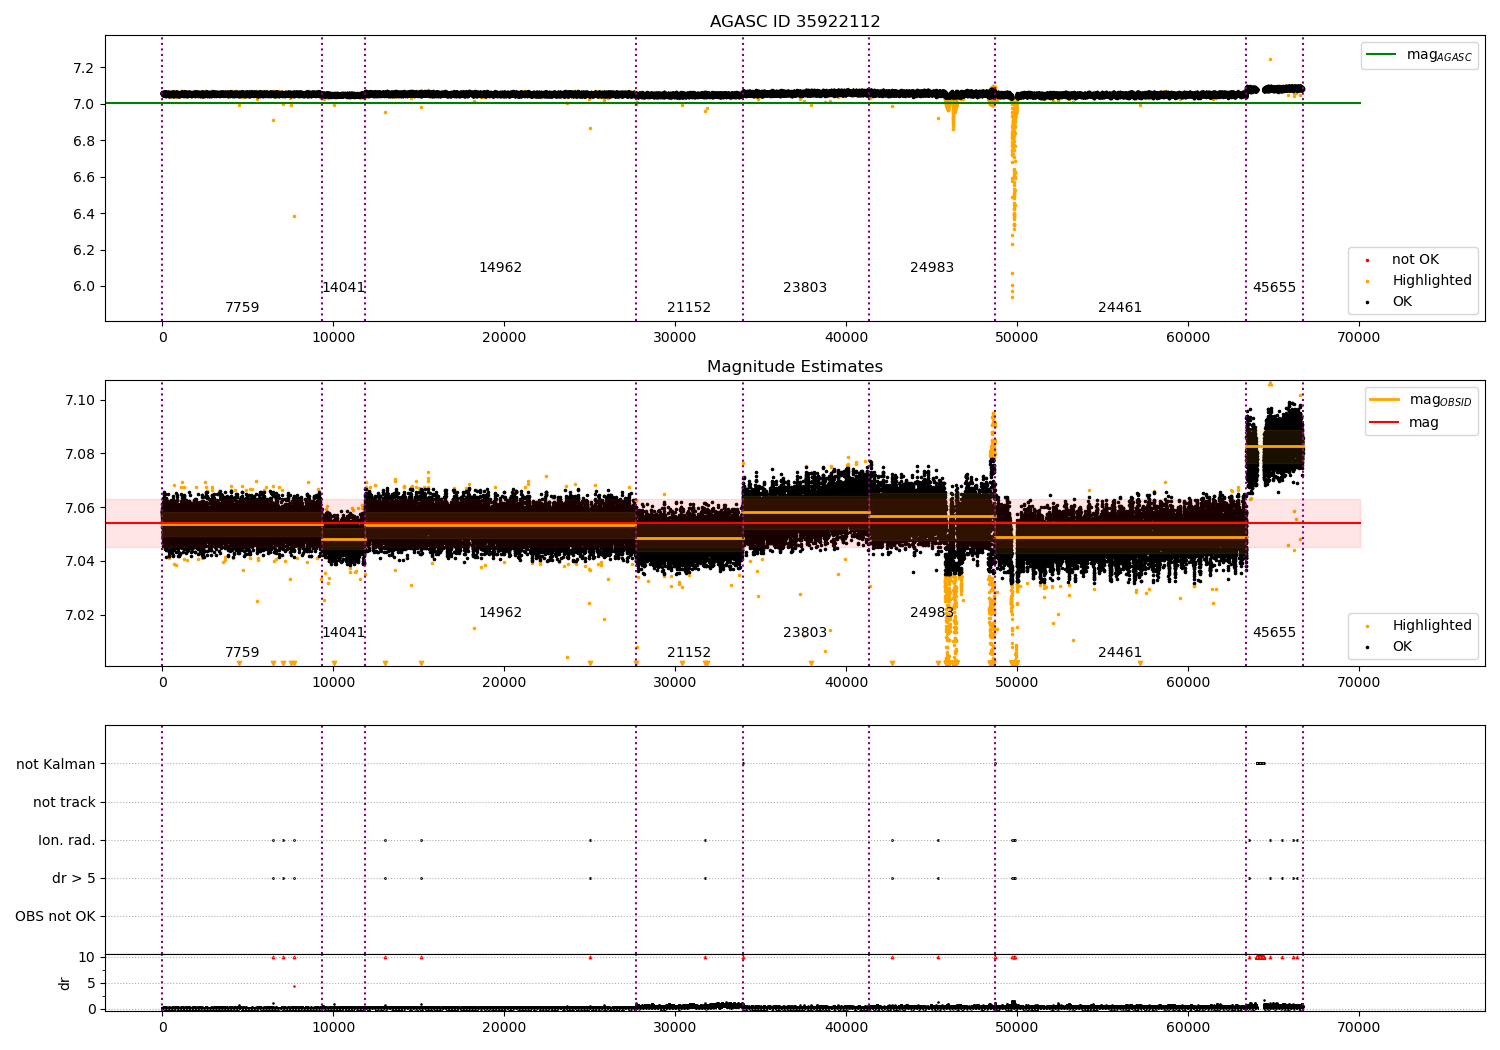This screenshot has height=1050, width=1500.
Task: Click obsid label 24461 in top plot
Action: [x=1120, y=308]
